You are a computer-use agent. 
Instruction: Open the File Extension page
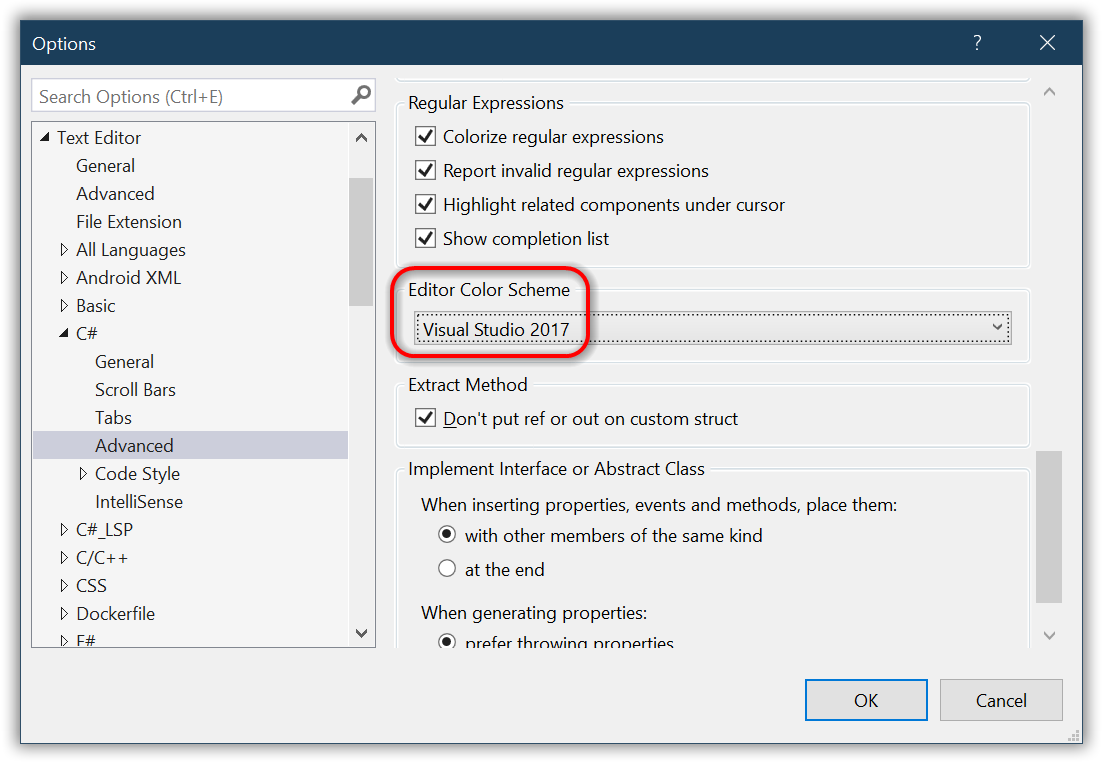[x=129, y=222]
